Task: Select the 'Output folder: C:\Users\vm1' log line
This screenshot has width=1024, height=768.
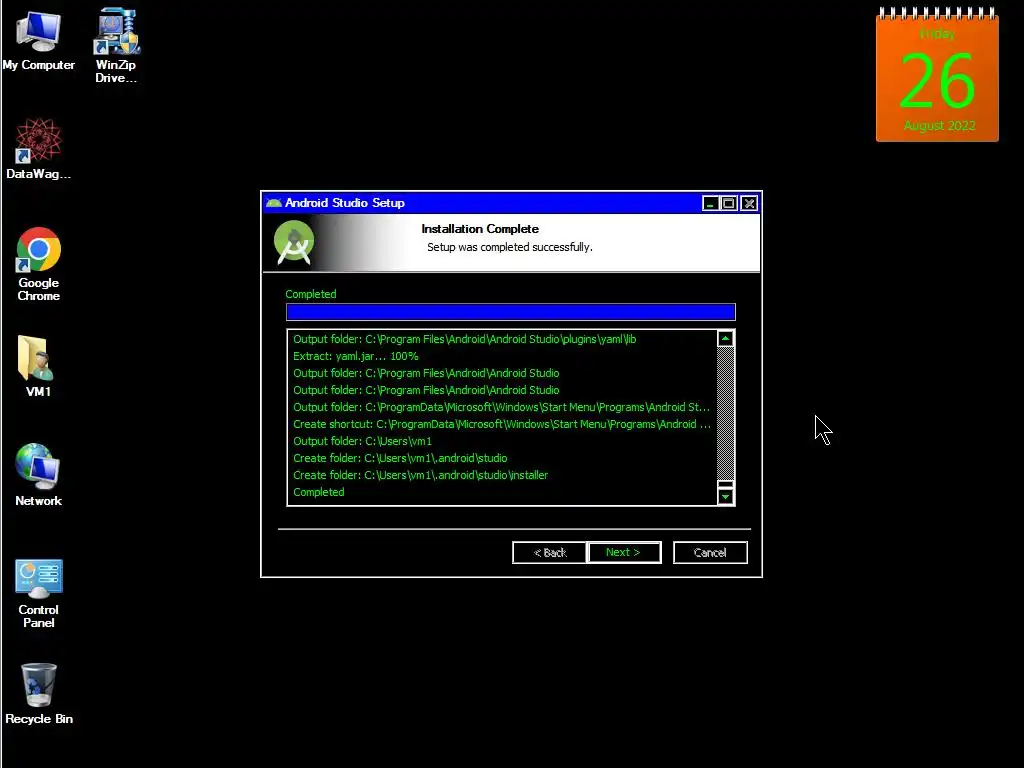Action: pyautogui.click(x=362, y=441)
